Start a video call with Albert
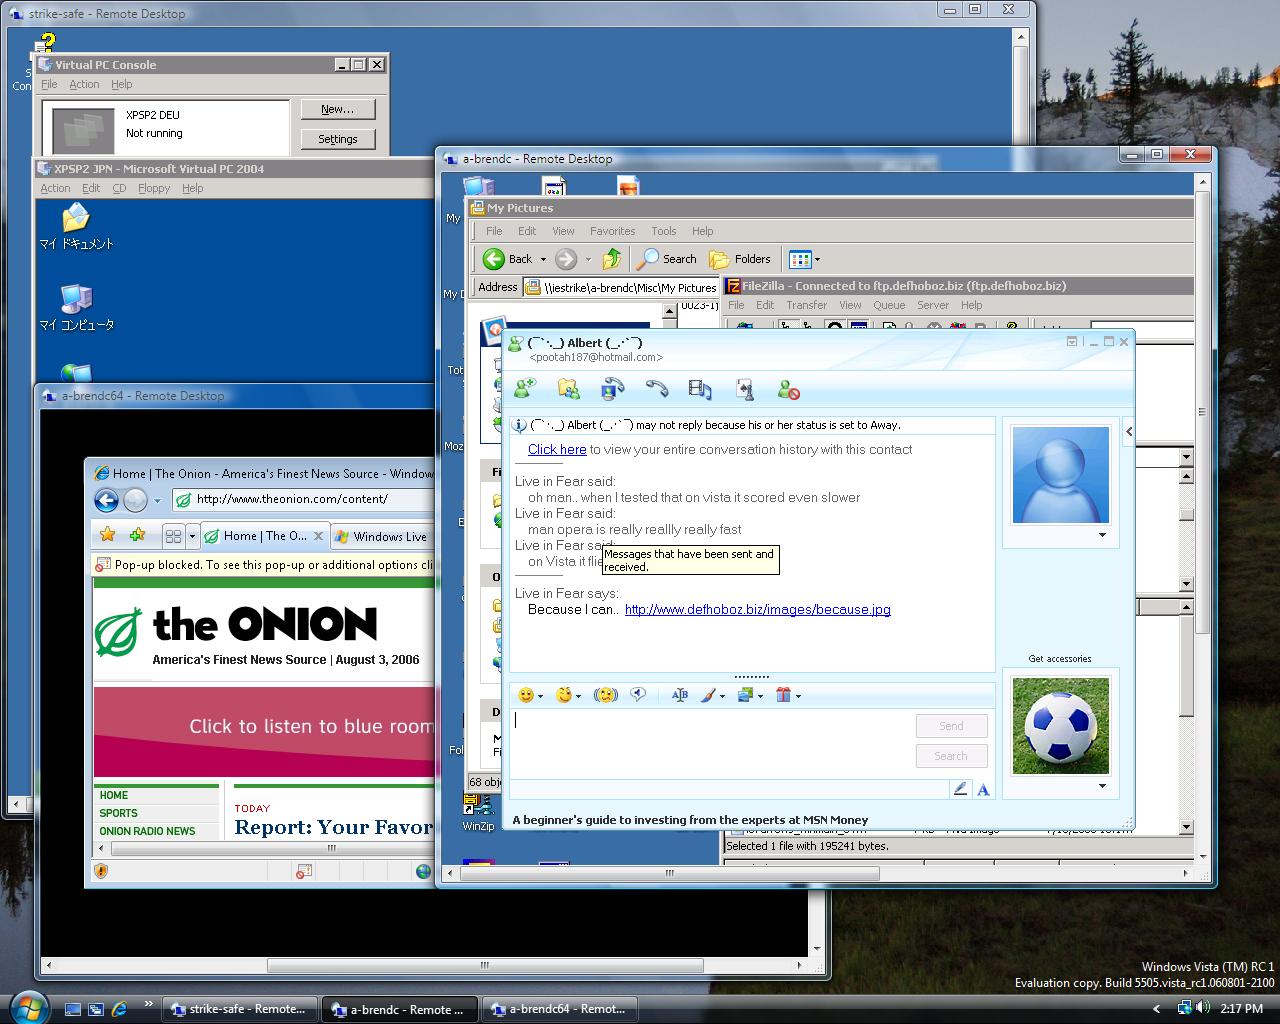Screen dimensions: 1280x1024 click(x=612, y=390)
